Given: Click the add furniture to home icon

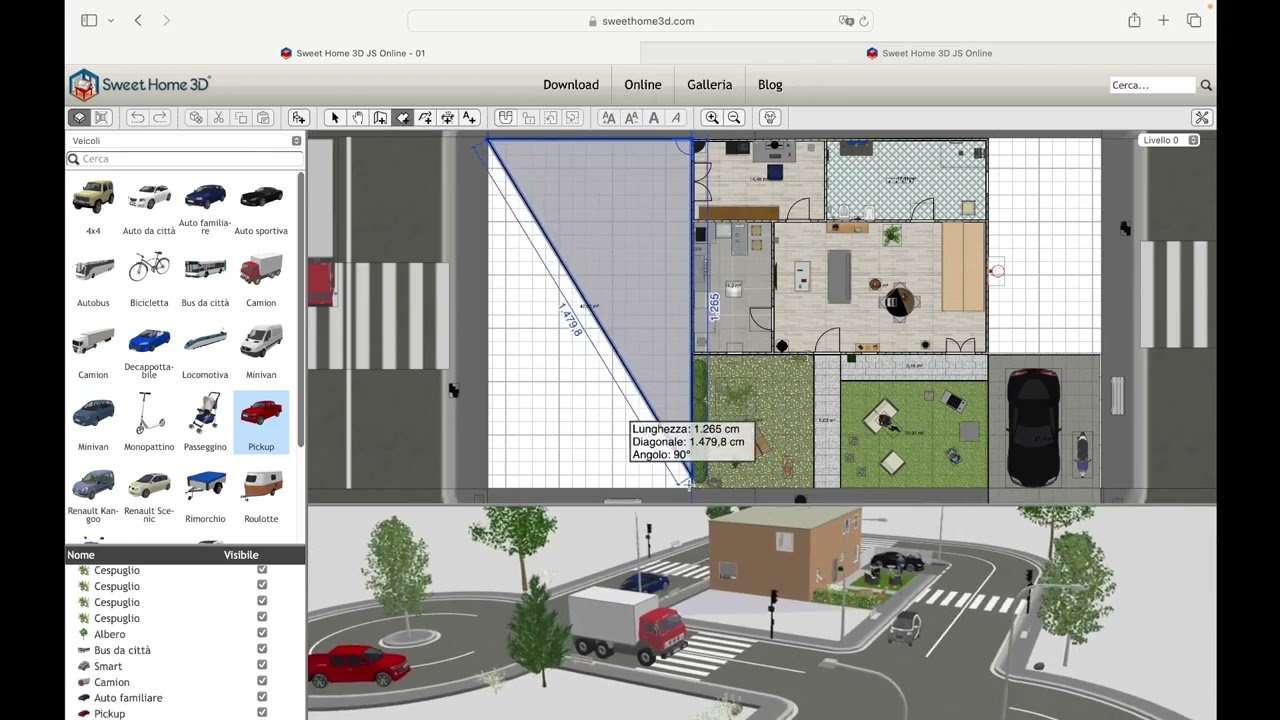Looking at the screenshot, I should 298,118.
